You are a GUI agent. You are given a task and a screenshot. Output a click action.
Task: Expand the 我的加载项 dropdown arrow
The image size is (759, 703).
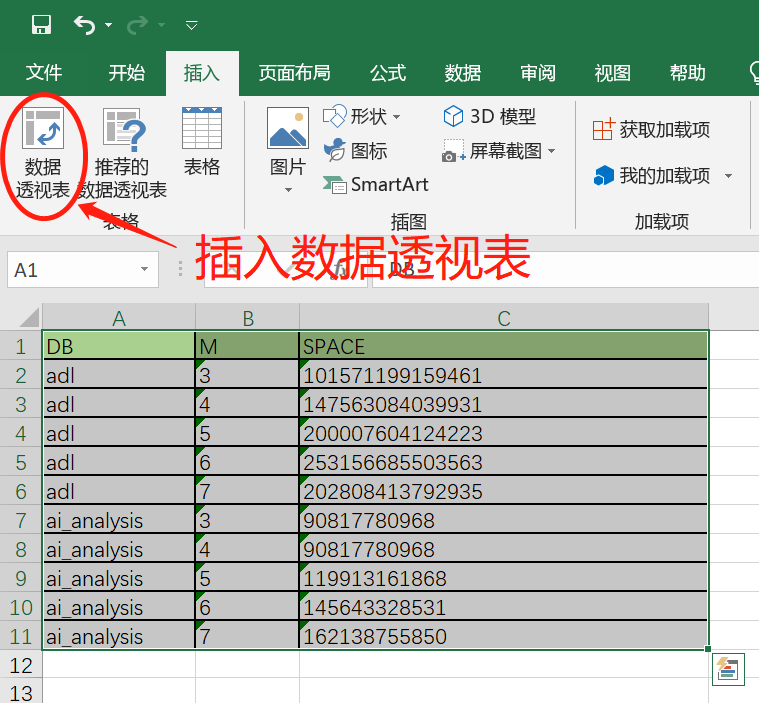(x=729, y=176)
